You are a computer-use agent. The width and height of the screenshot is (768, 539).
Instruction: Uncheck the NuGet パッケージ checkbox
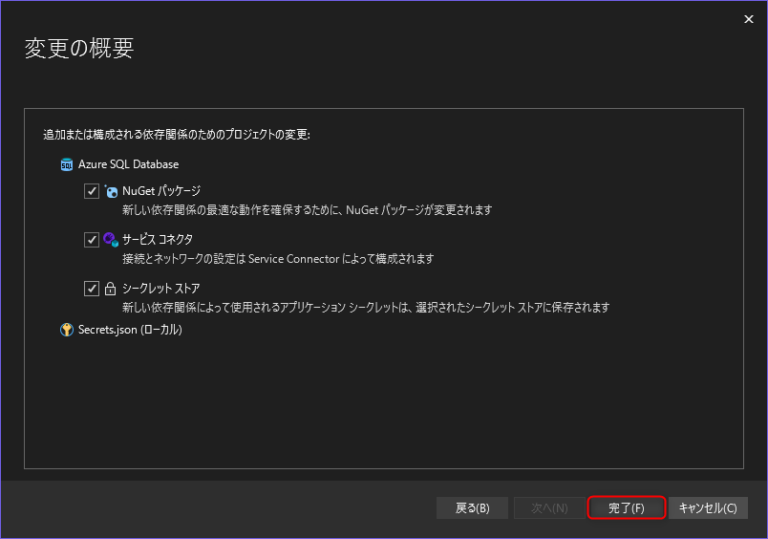tap(92, 191)
